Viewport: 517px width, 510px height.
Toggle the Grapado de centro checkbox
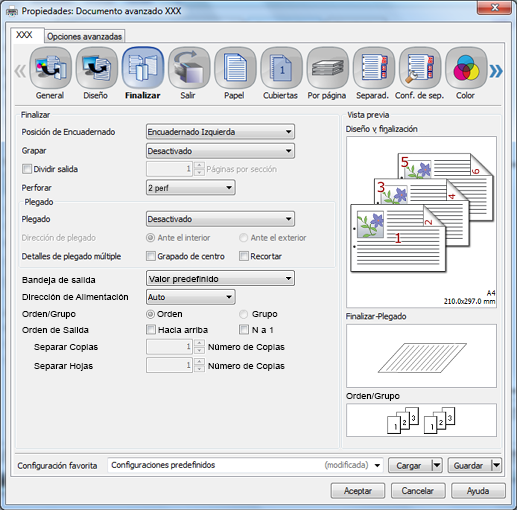[151, 256]
